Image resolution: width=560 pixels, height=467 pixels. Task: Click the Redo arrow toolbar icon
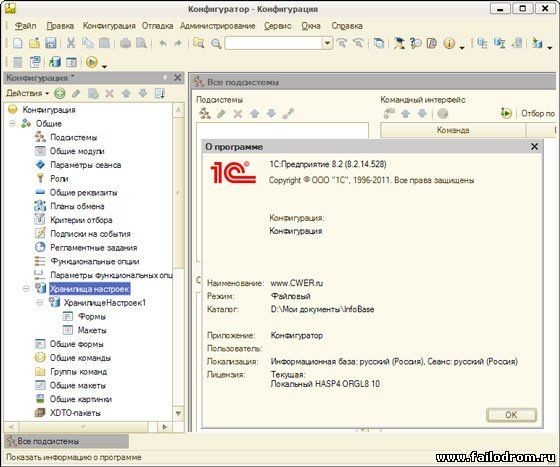(x=178, y=43)
